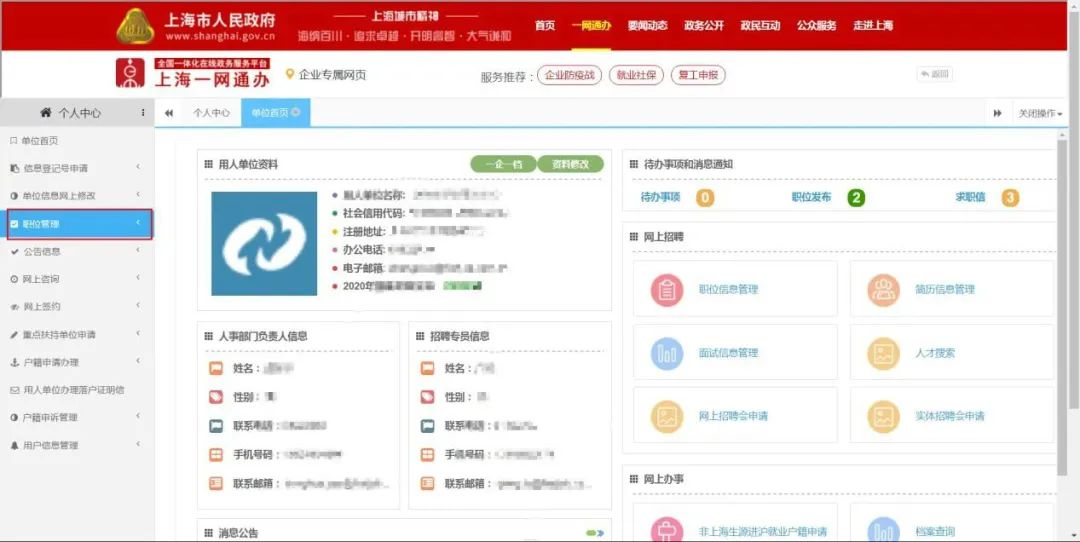Click the 职位信息管理 clipboard icon
1080x542 pixels.
667,290
